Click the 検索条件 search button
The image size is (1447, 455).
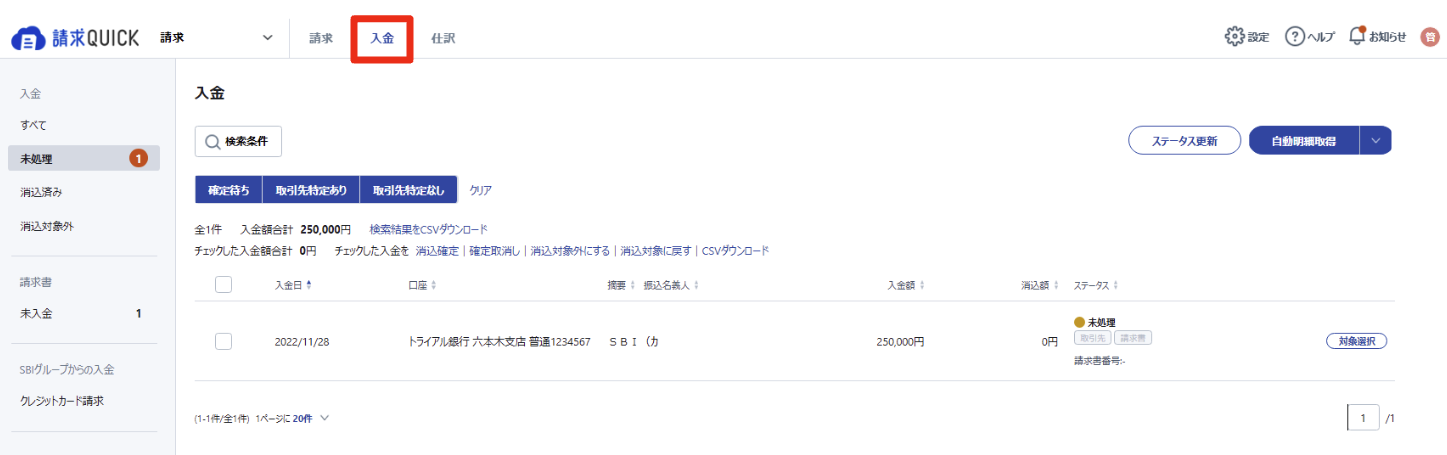(x=238, y=142)
